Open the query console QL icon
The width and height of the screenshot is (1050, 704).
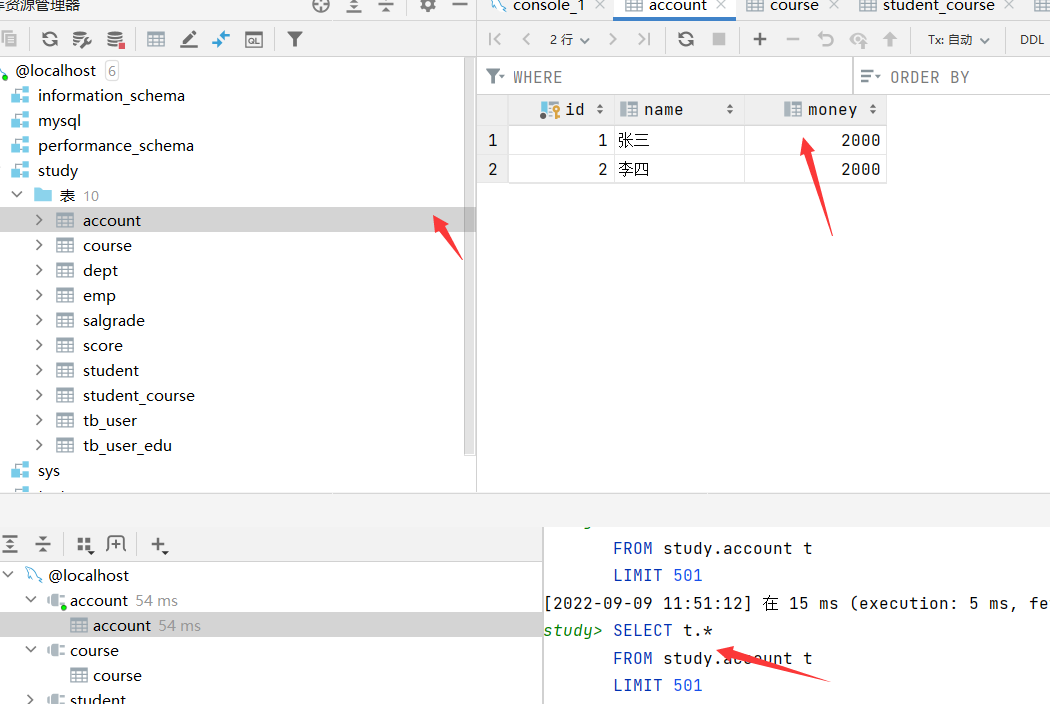(254, 40)
